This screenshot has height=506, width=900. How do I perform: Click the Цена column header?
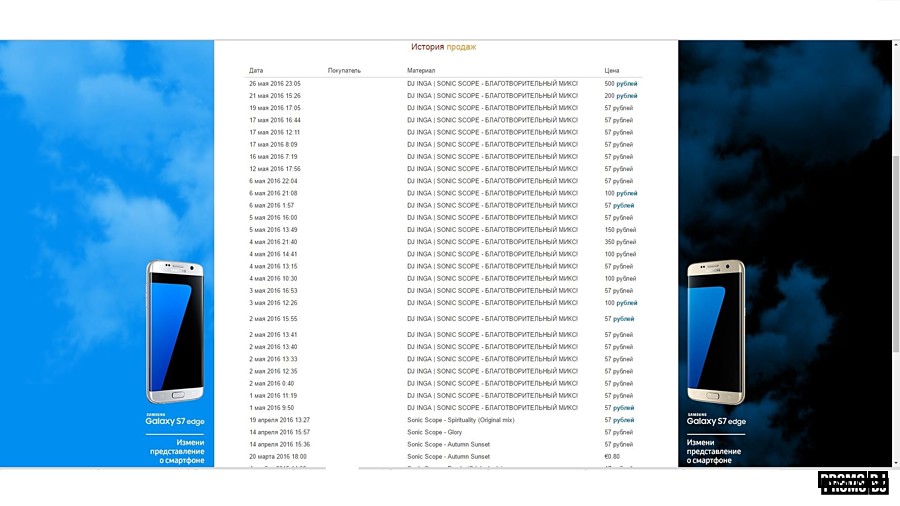pyautogui.click(x=612, y=71)
